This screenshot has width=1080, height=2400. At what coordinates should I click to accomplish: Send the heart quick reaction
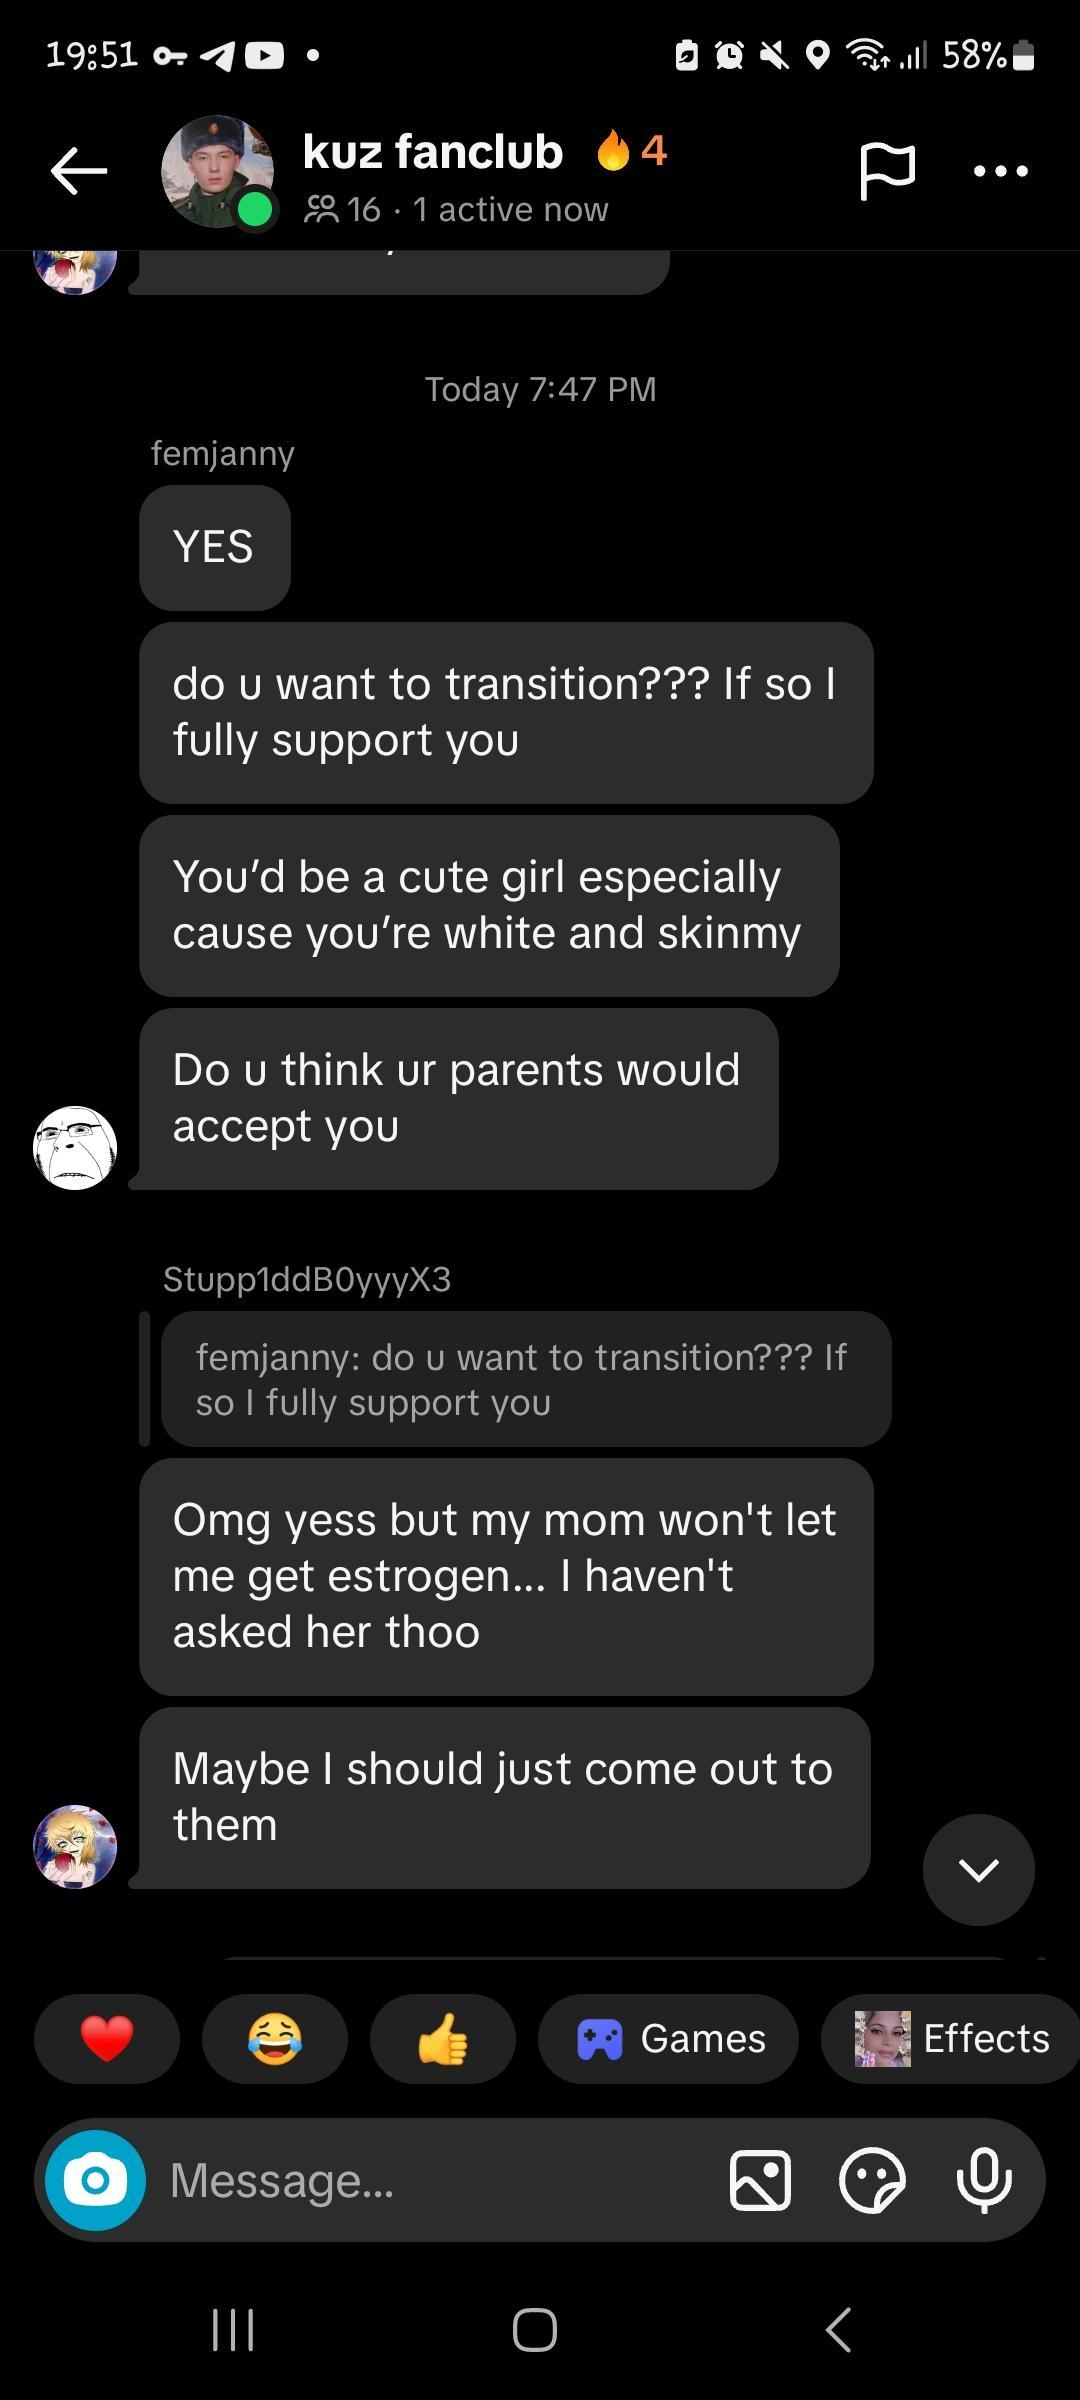click(107, 2039)
